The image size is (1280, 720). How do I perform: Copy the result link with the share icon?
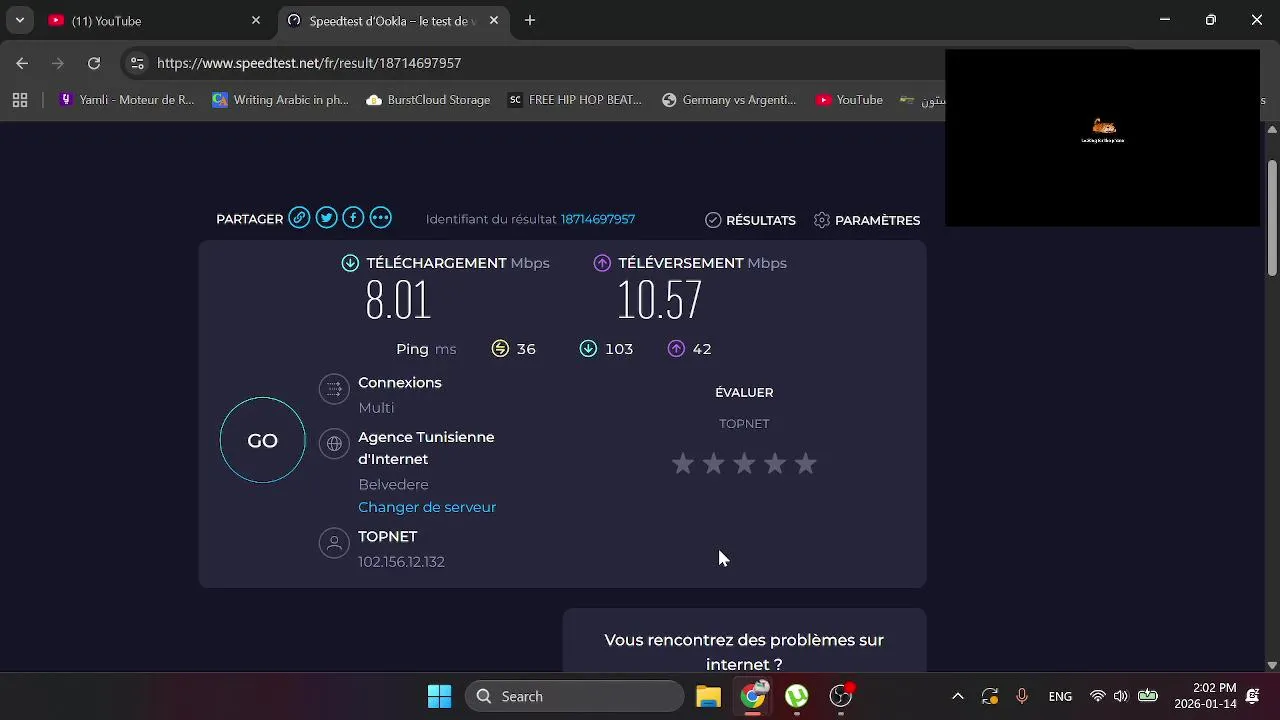(x=299, y=218)
